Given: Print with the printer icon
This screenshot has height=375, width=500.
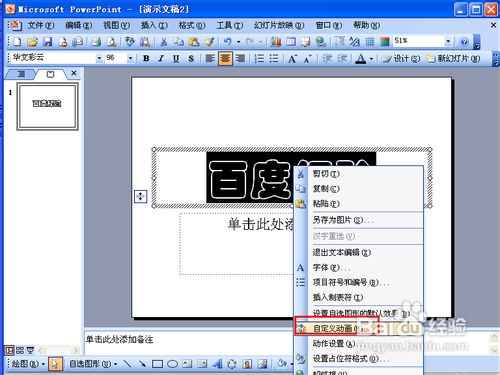Looking at the screenshot, I should tap(96, 42).
